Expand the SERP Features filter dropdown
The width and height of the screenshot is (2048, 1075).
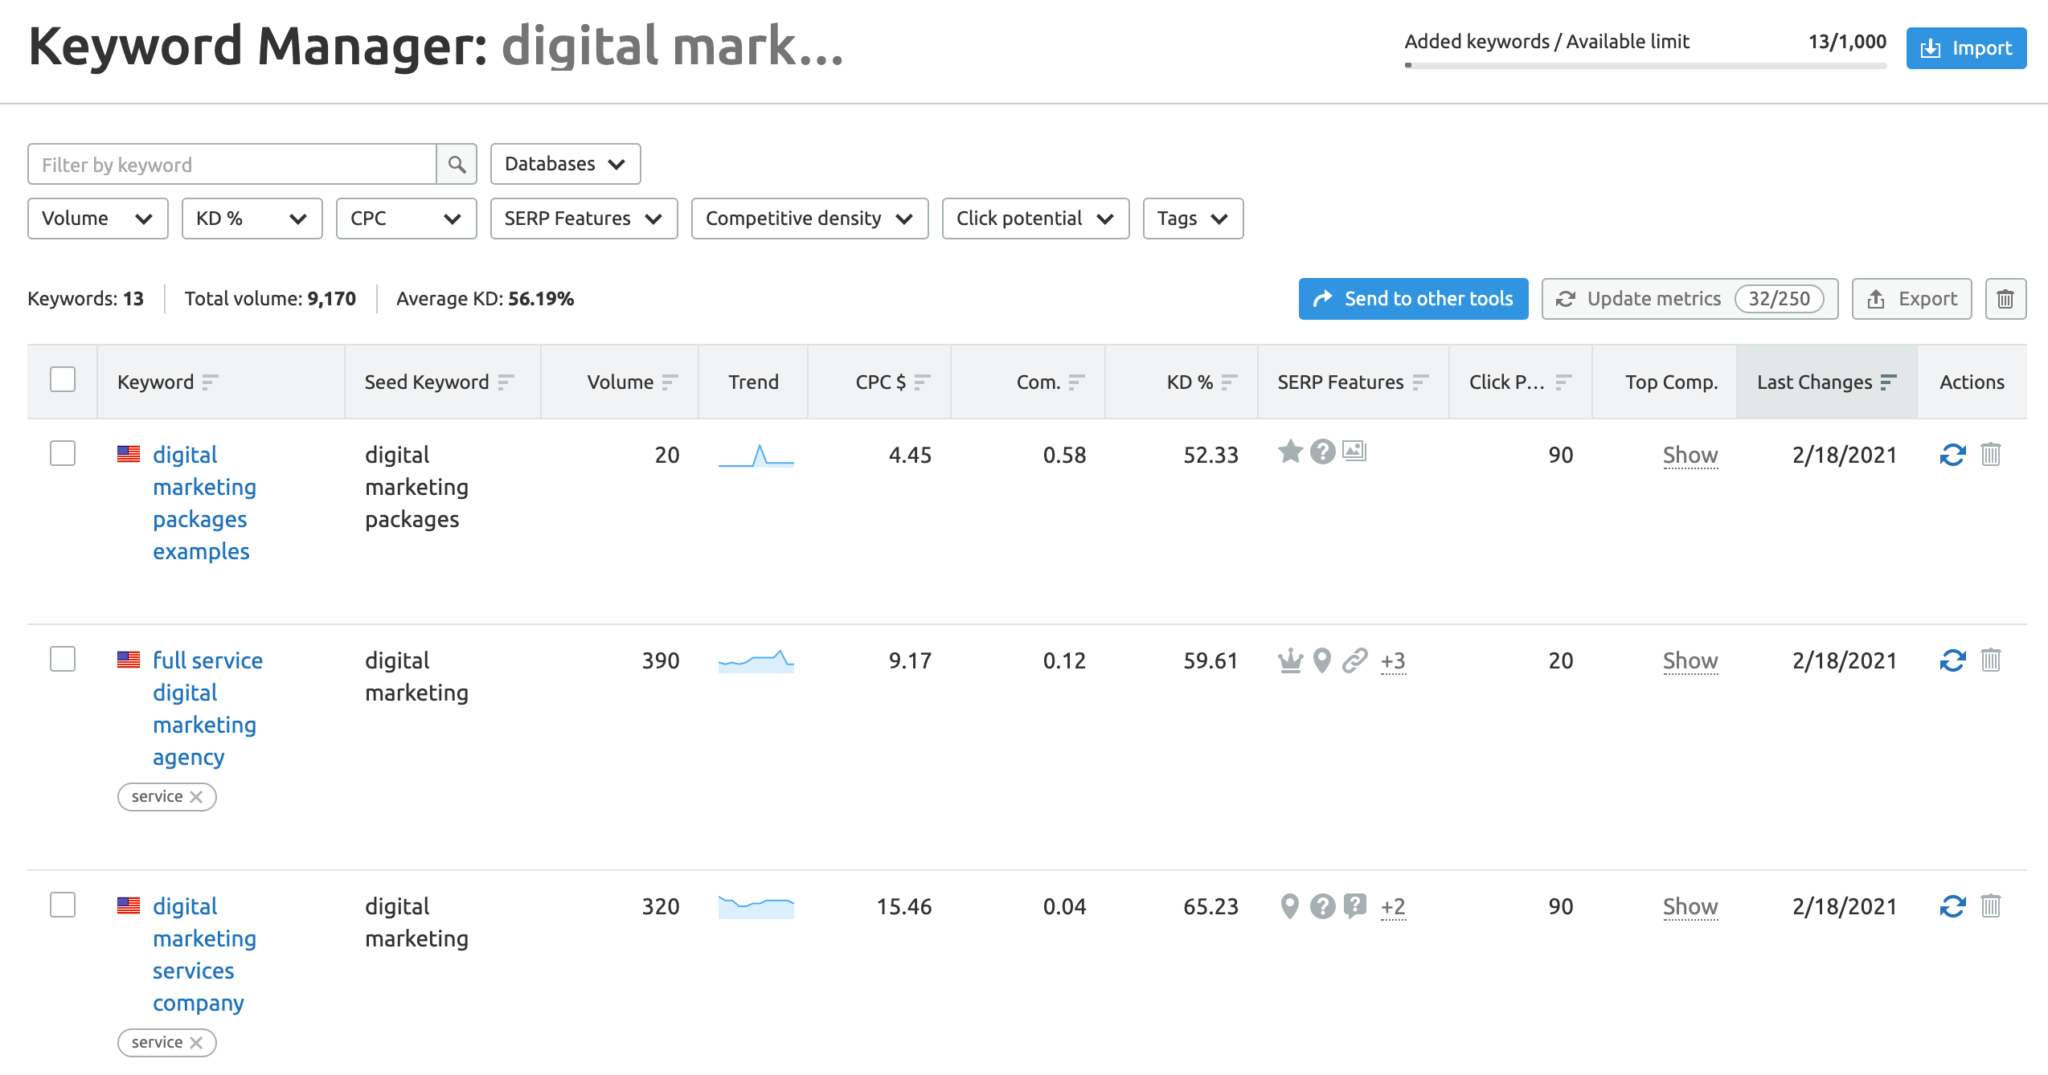pos(583,219)
